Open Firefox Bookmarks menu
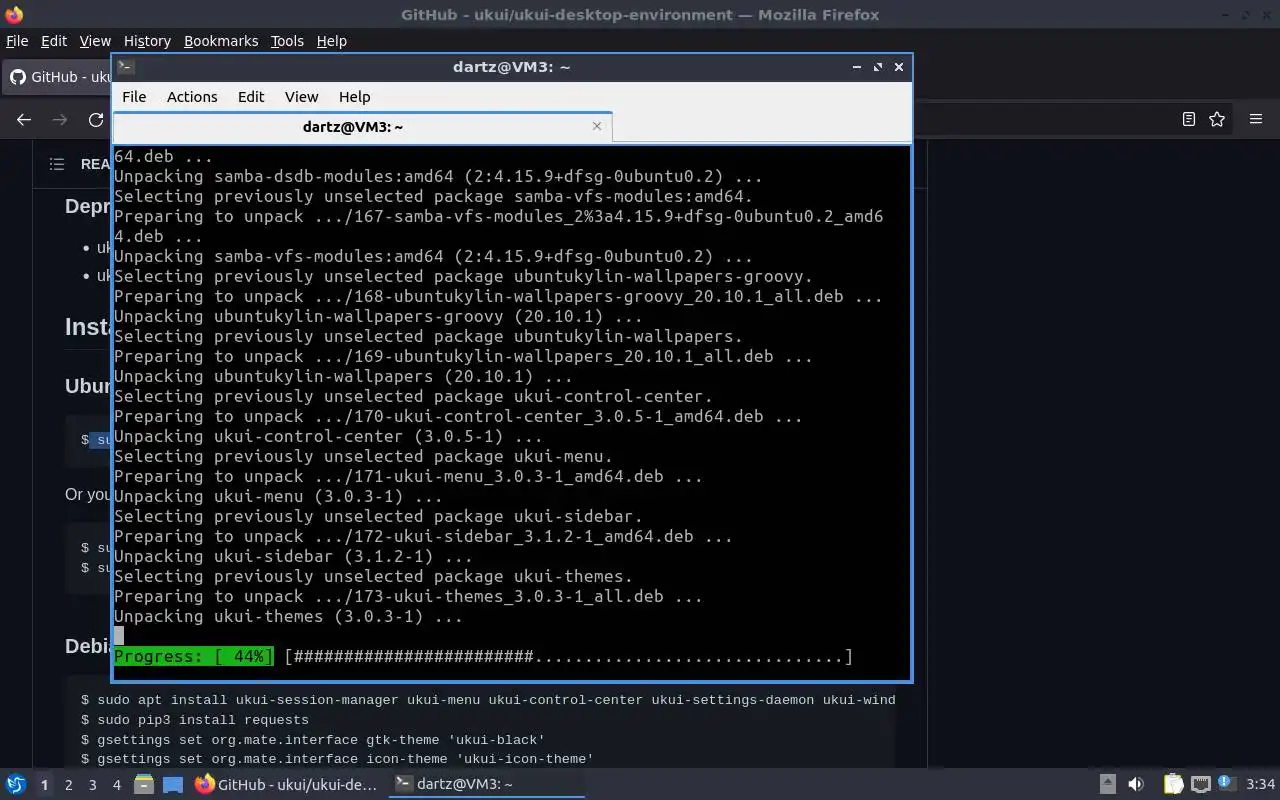Screen dimensions: 1280x800 coord(221,41)
